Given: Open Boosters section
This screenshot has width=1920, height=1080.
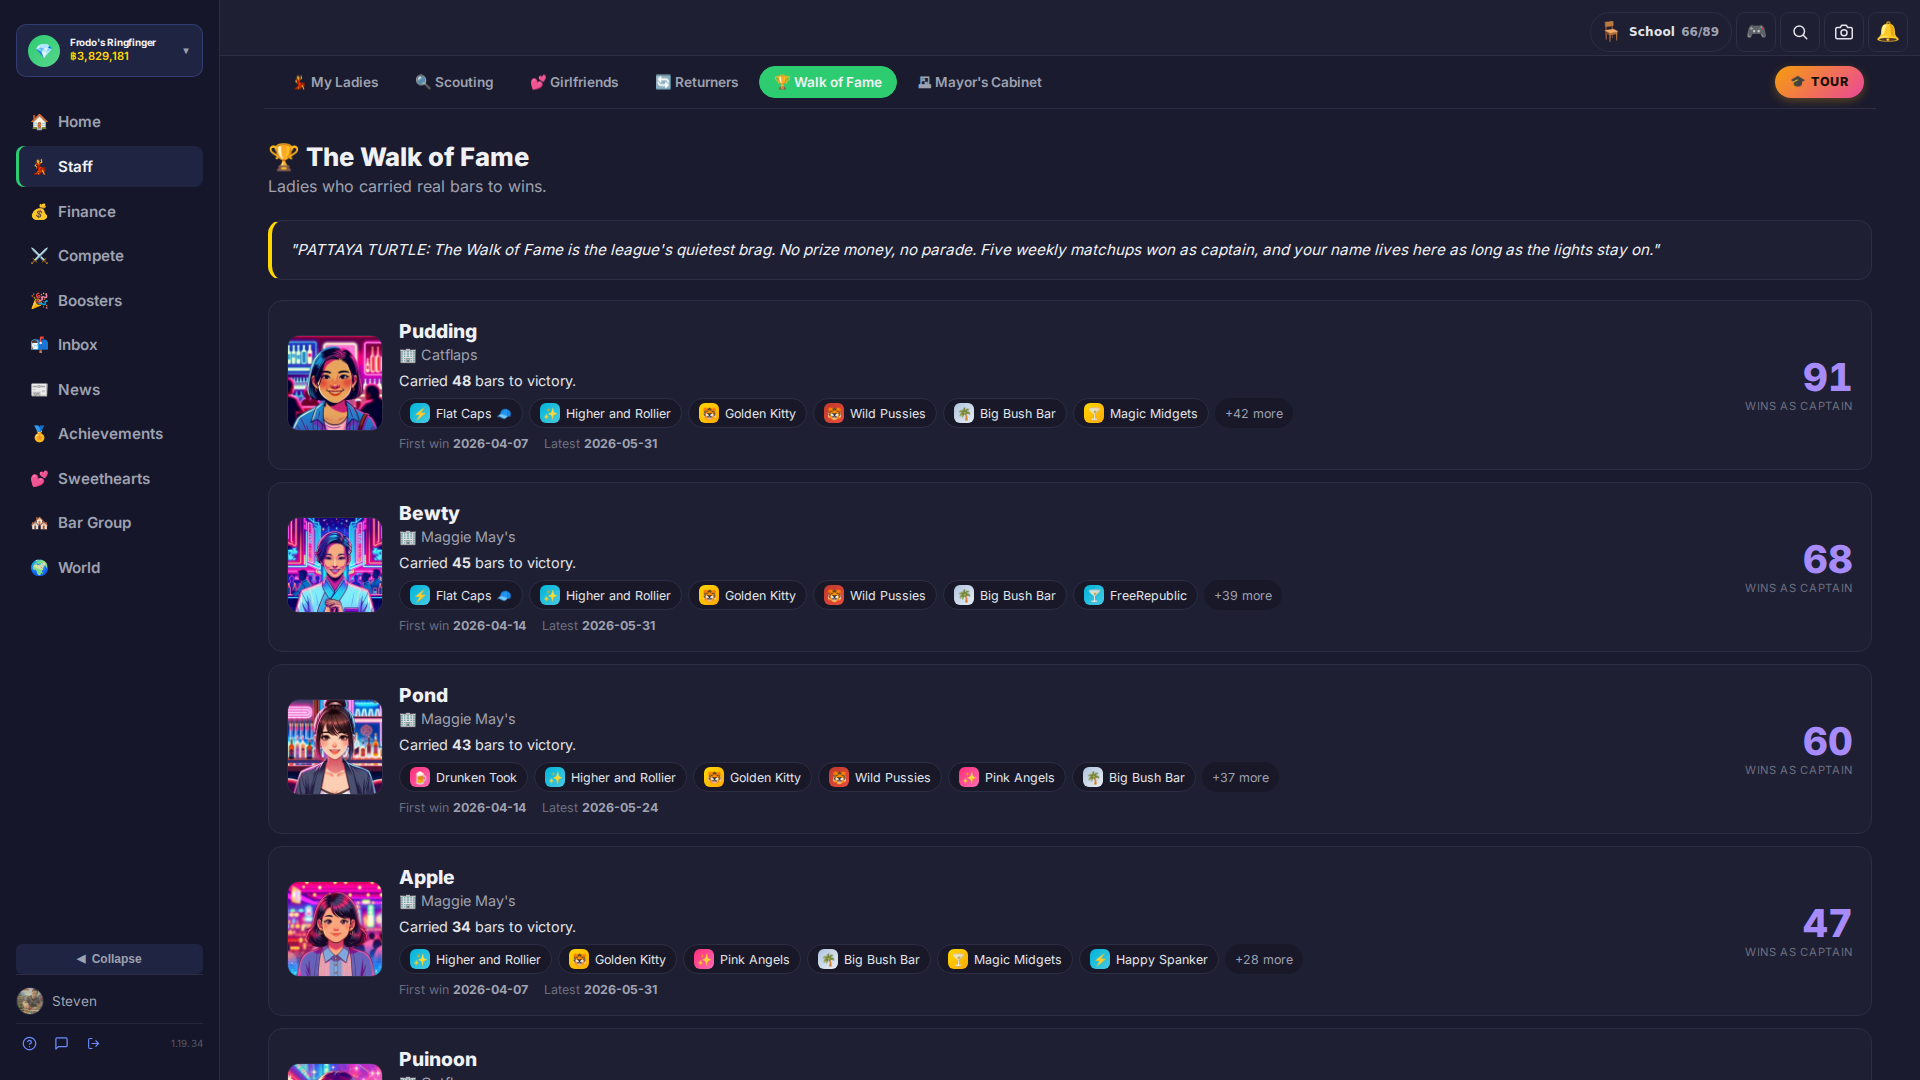Looking at the screenshot, I should click(110, 301).
